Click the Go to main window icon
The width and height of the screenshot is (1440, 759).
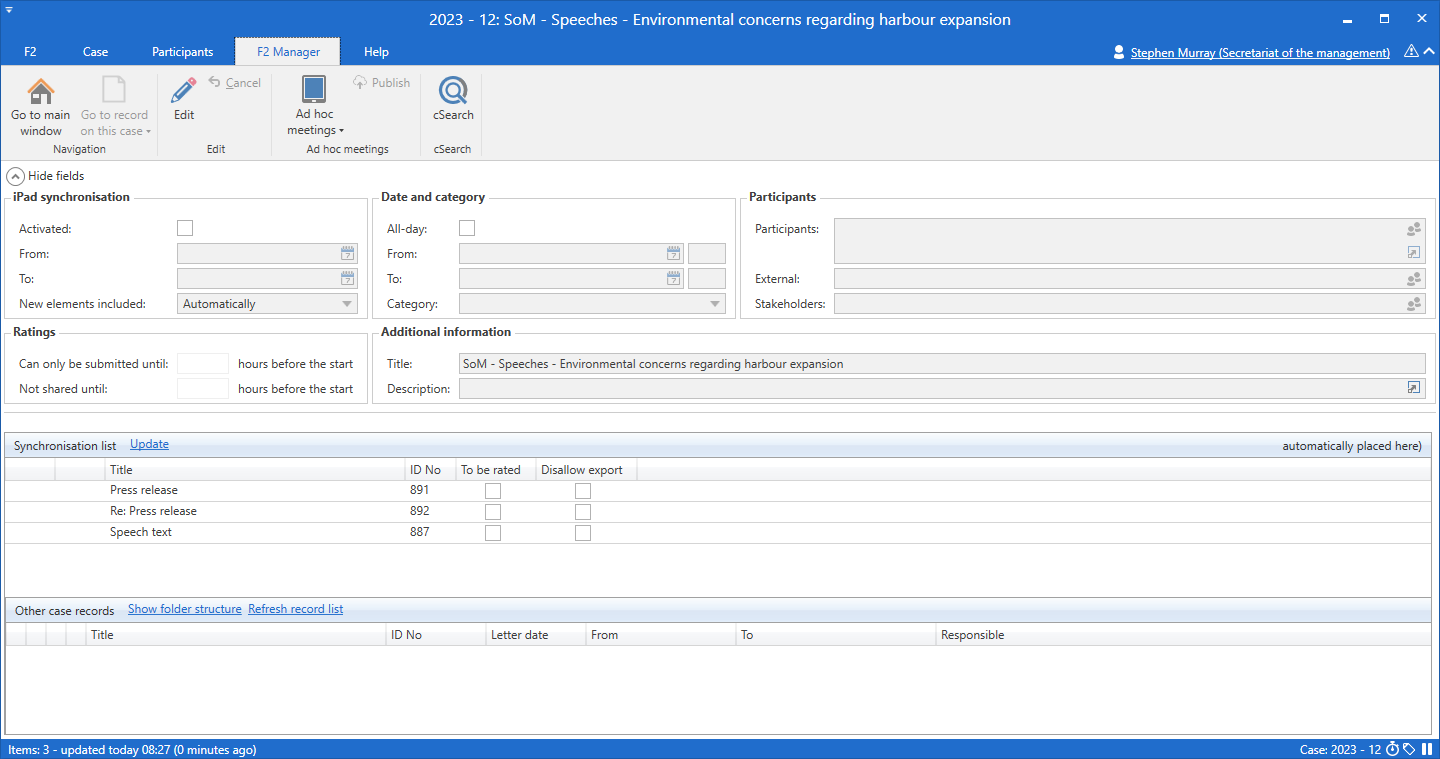[x=41, y=92]
